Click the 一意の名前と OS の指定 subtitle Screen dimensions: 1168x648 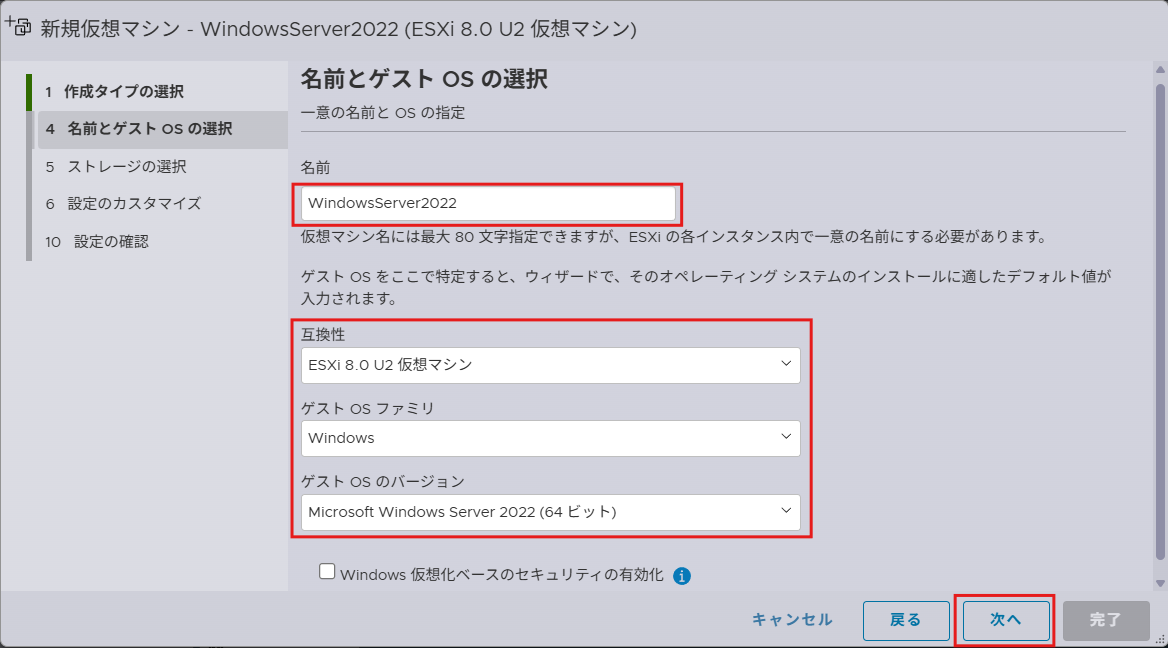(x=383, y=112)
